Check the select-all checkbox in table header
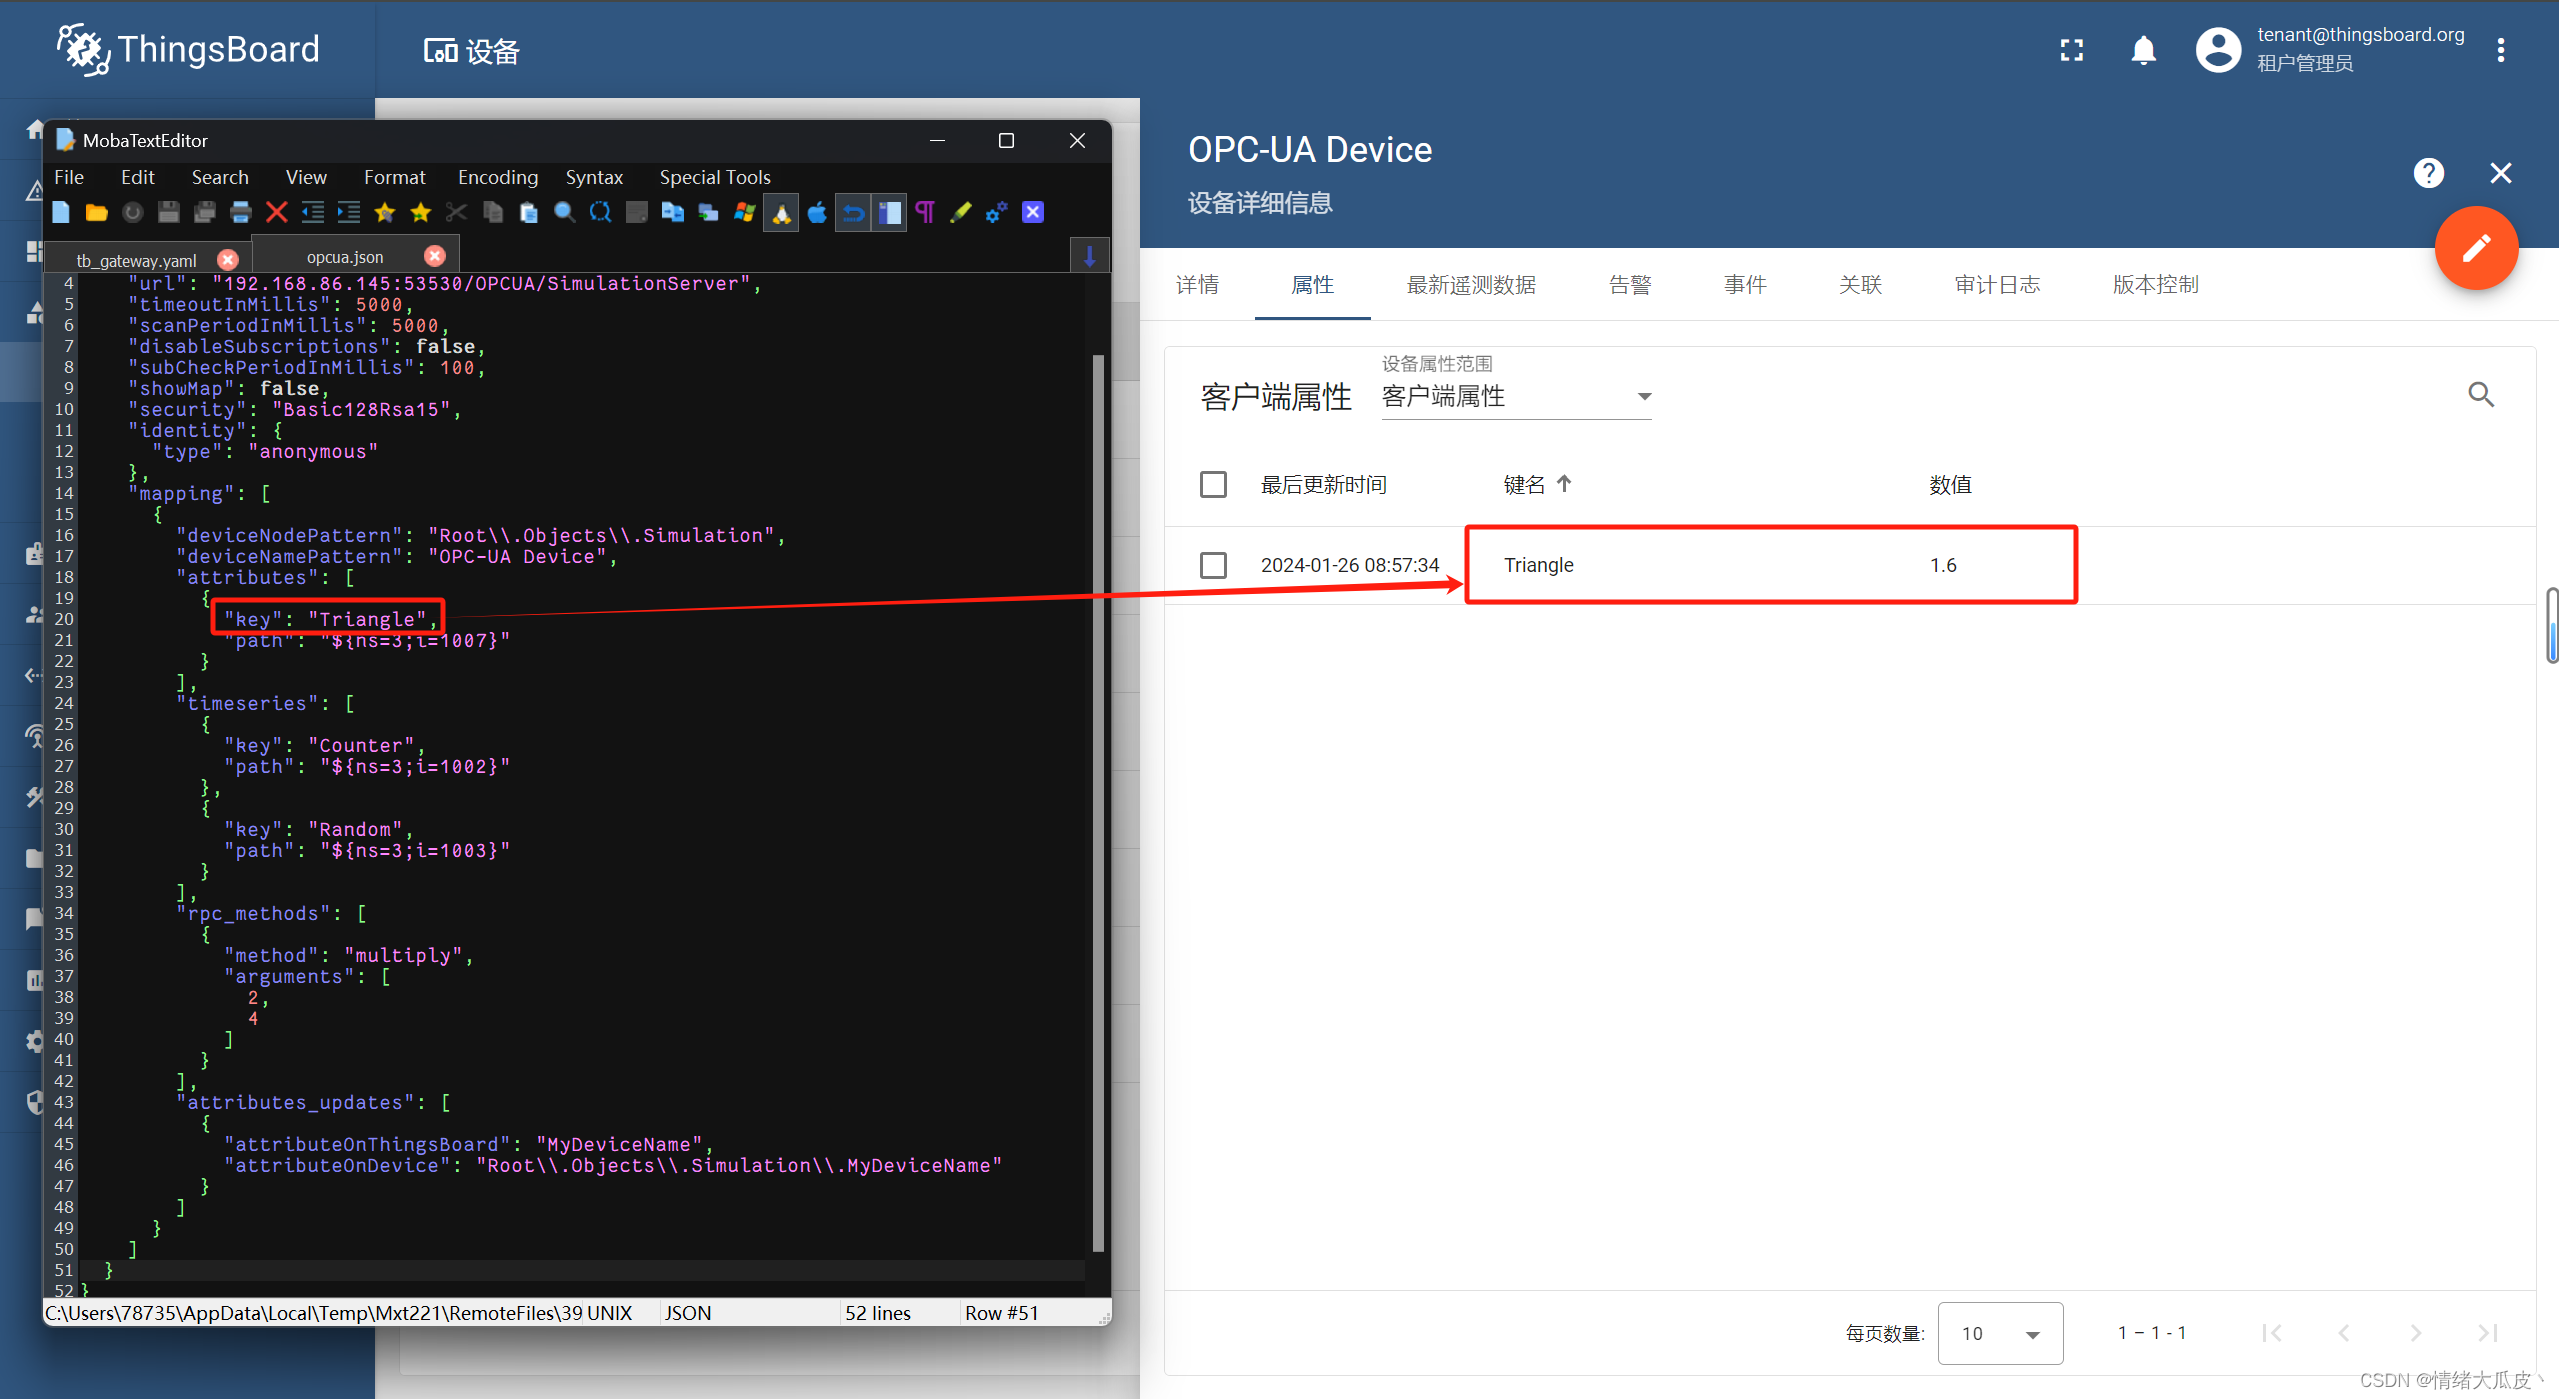2559x1399 pixels. point(1213,485)
